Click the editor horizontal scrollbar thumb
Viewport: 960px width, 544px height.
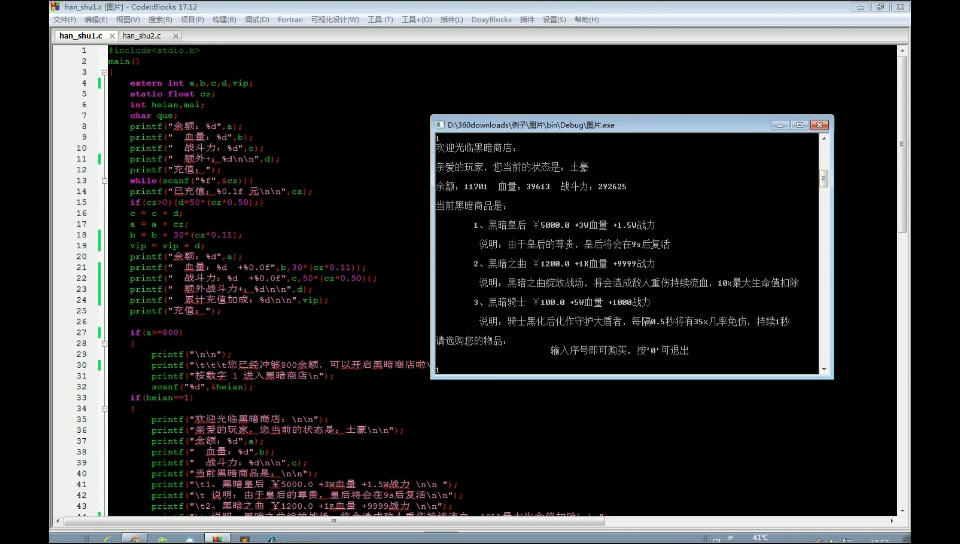point(334,521)
